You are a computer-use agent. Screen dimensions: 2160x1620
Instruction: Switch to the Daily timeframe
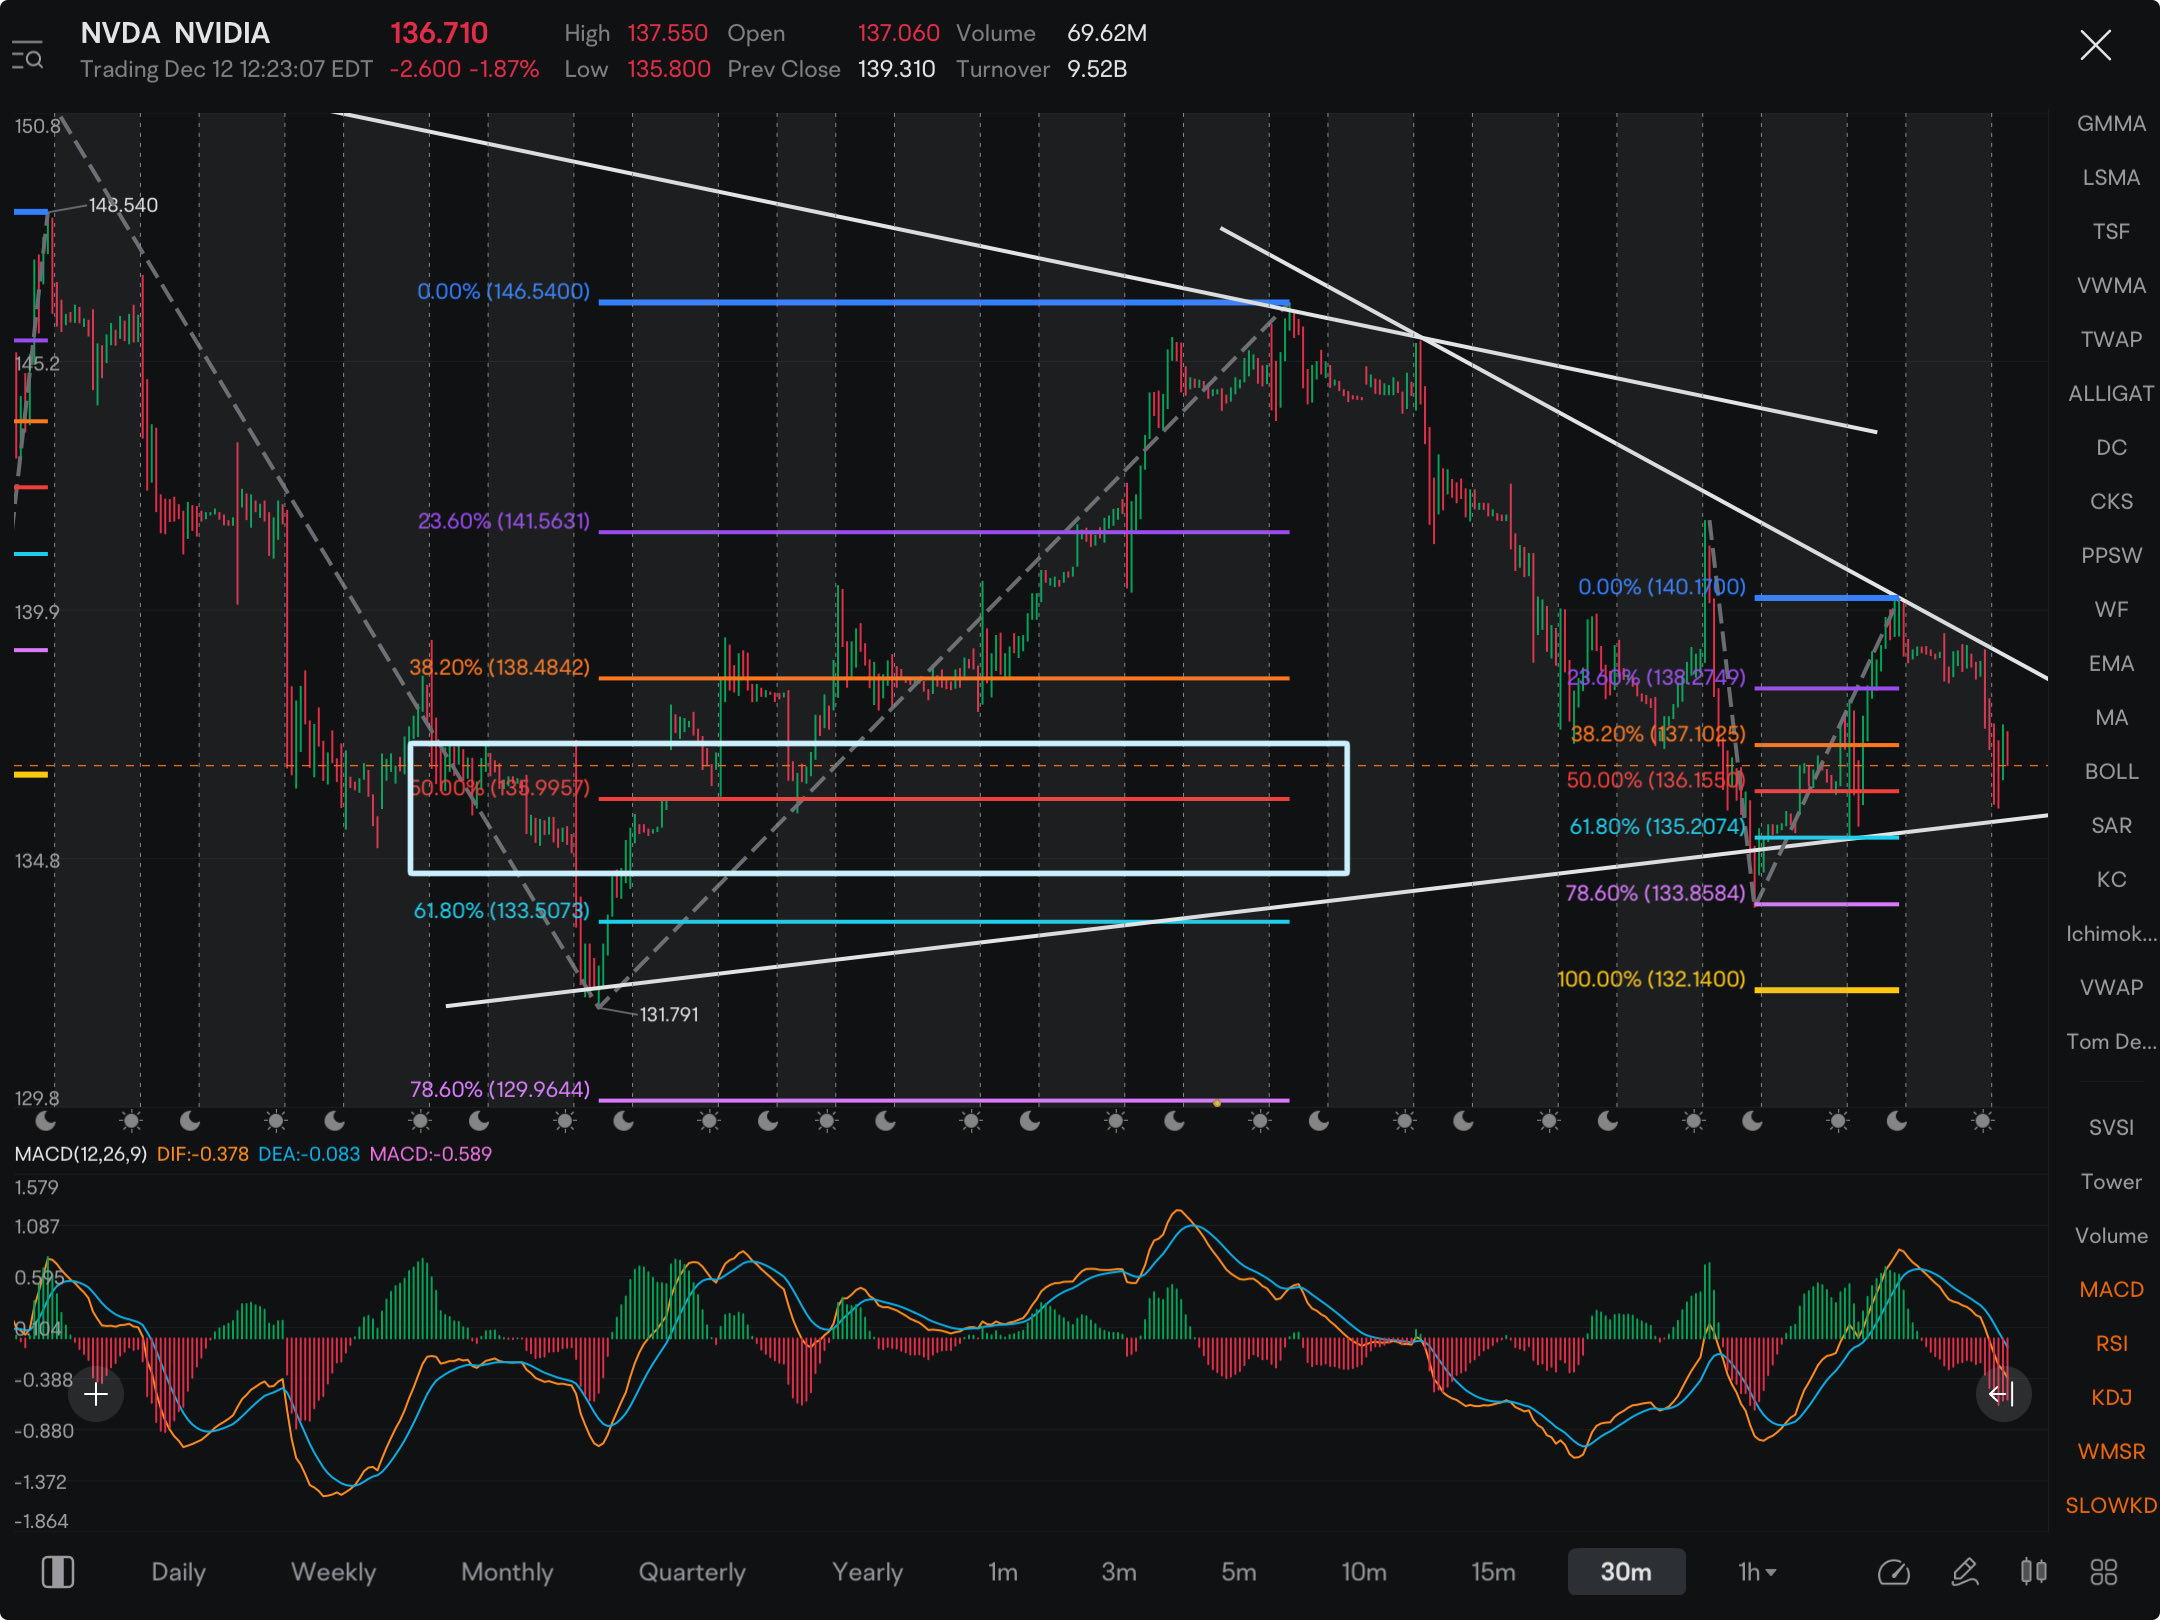point(178,1572)
